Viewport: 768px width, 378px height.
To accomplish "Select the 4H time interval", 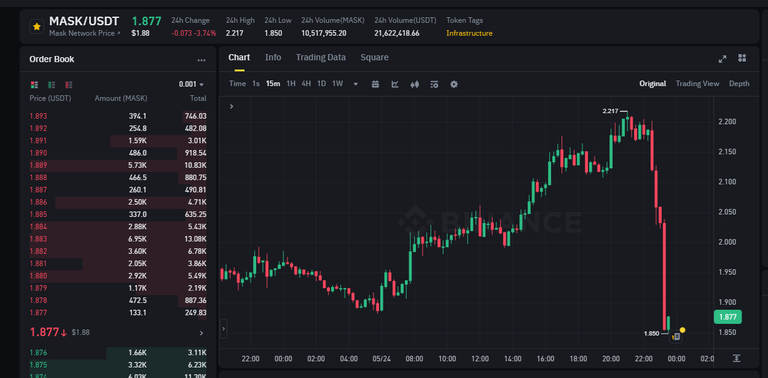I will [x=306, y=84].
